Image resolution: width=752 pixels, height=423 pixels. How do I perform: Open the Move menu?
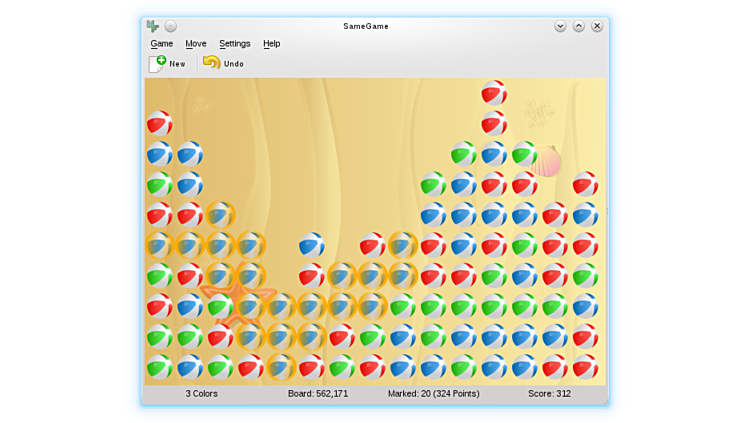point(196,44)
